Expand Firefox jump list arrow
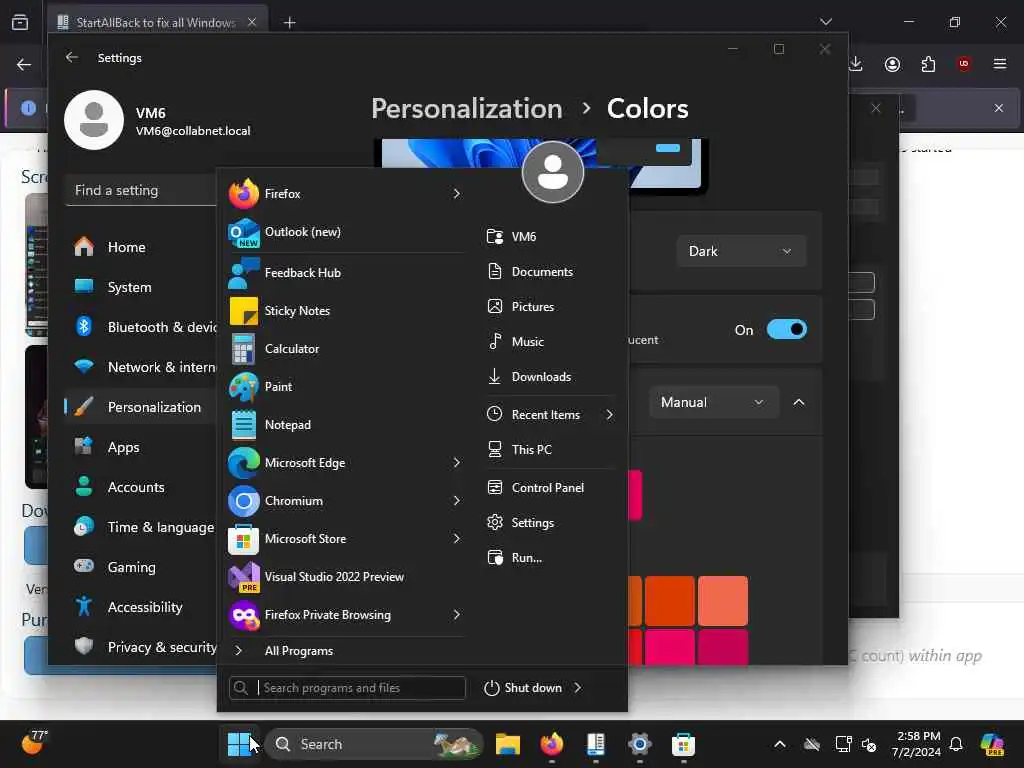The height and width of the screenshot is (768, 1024). (456, 194)
